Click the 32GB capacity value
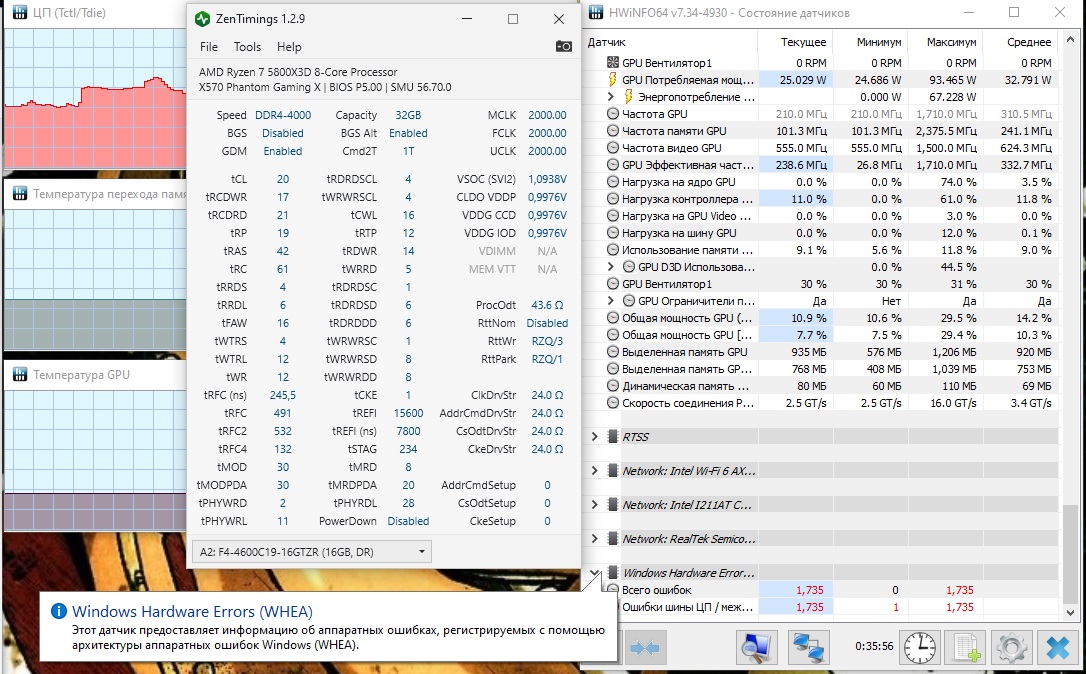Image resolution: width=1086 pixels, height=674 pixels. click(x=408, y=115)
